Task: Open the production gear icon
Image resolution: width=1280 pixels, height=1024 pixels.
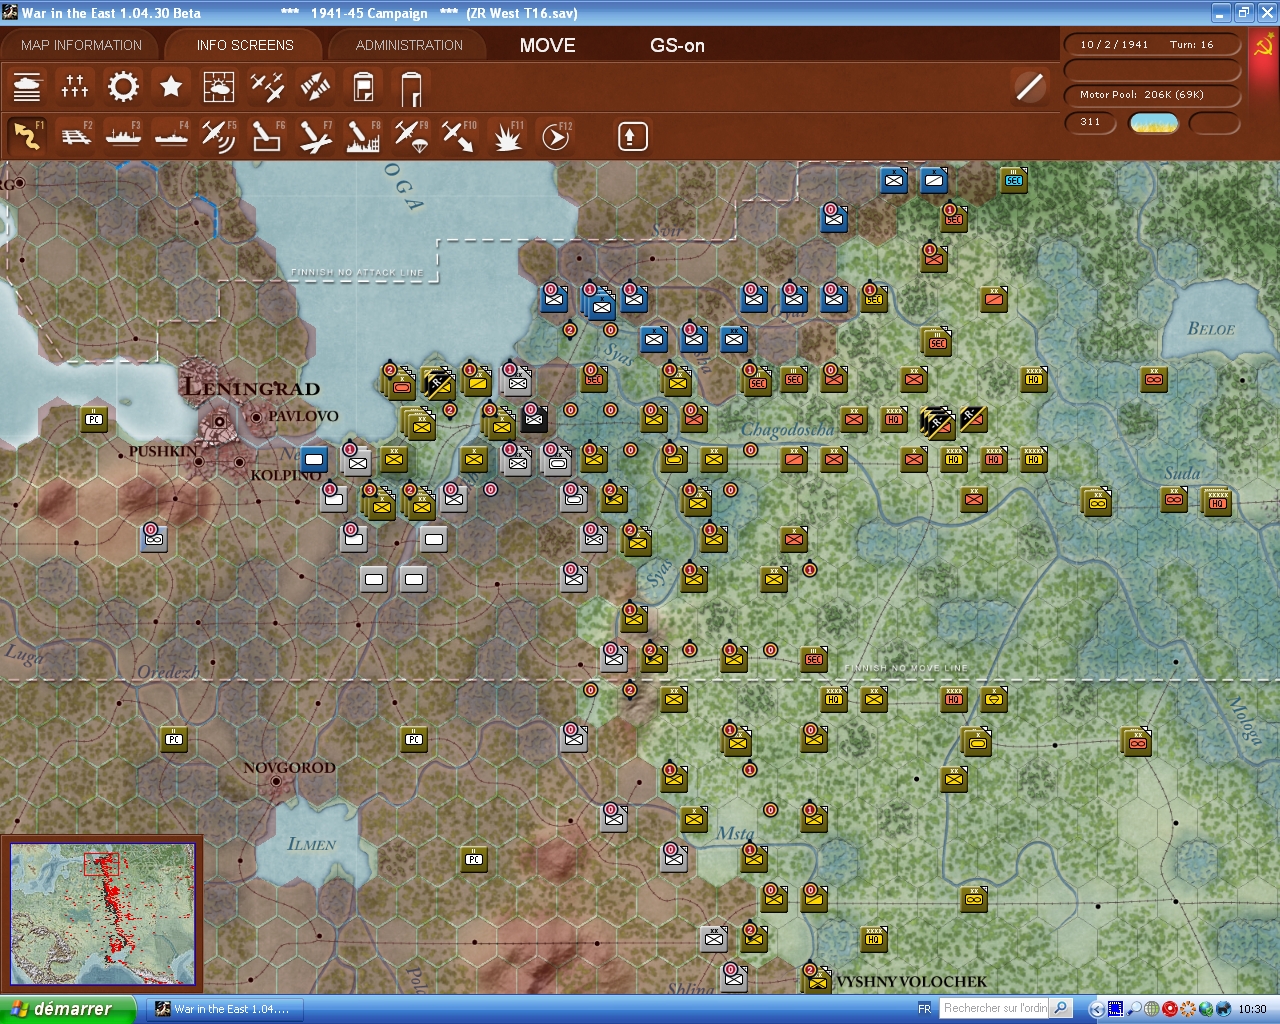Action: [x=123, y=87]
